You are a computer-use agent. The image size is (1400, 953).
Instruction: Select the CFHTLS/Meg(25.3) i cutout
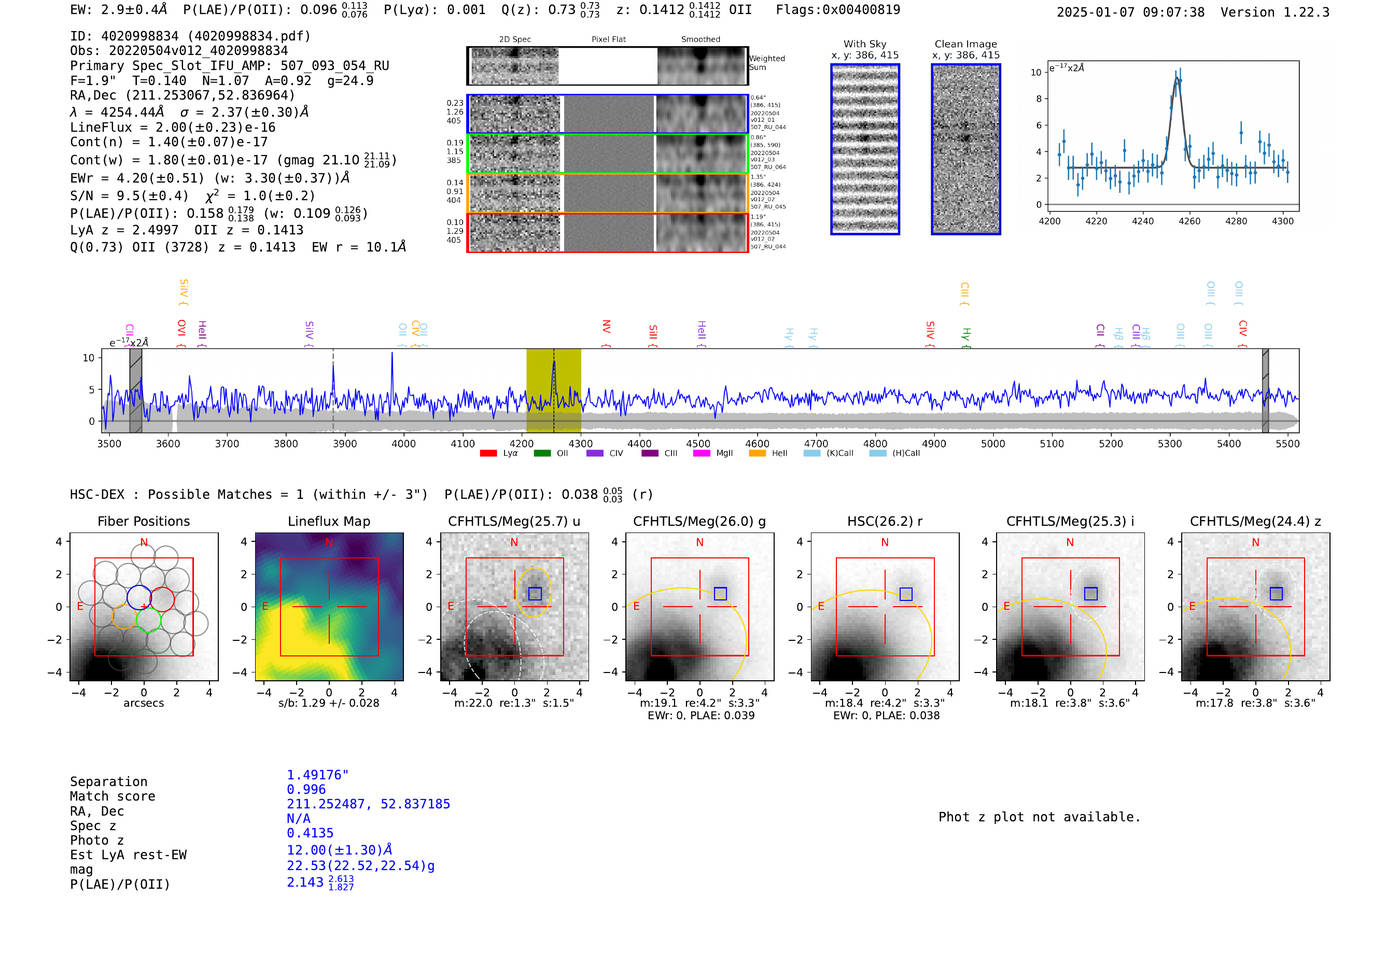pos(1070,607)
